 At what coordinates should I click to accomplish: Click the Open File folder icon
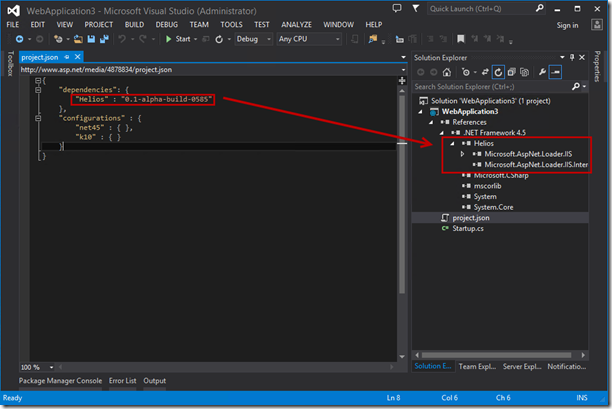pyautogui.click(x=78, y=39)
